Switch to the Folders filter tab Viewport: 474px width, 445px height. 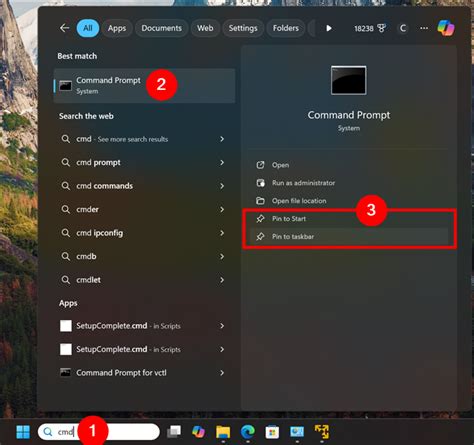click(x=286, y=28)
